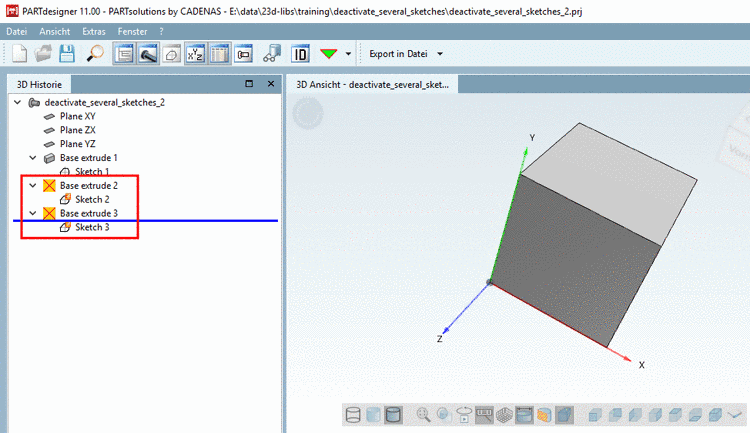
Task: Open the Fenster menu
Action: [132, 32]
